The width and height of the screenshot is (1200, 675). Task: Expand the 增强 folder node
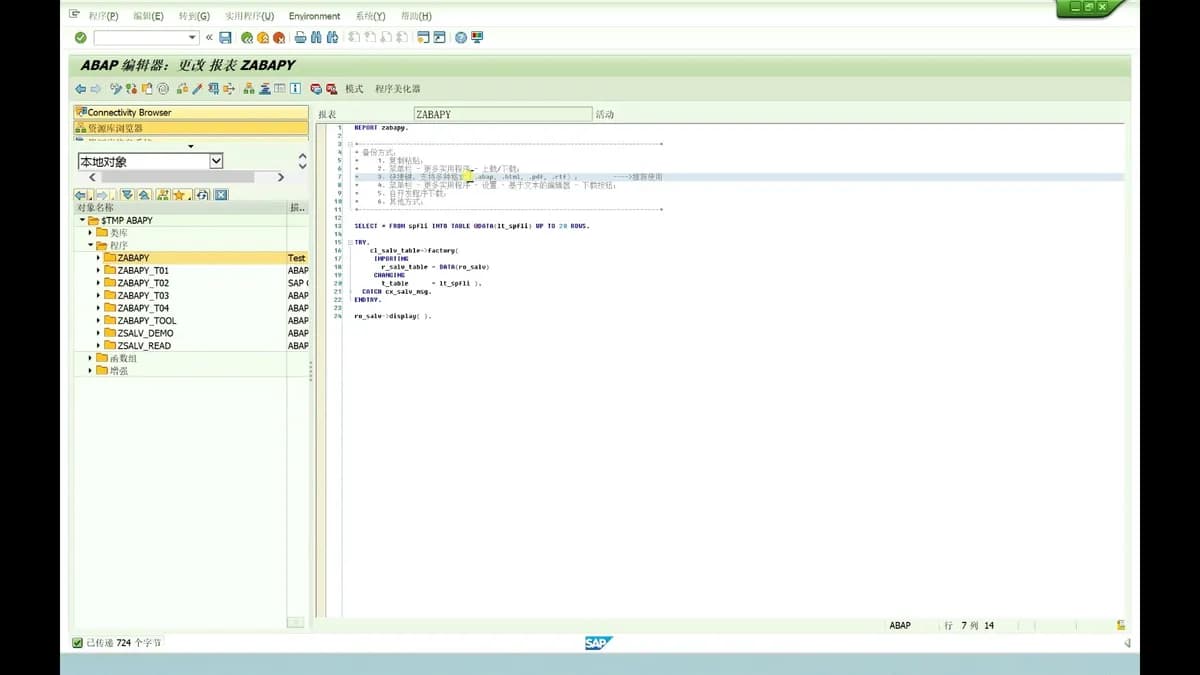(91, 370)
